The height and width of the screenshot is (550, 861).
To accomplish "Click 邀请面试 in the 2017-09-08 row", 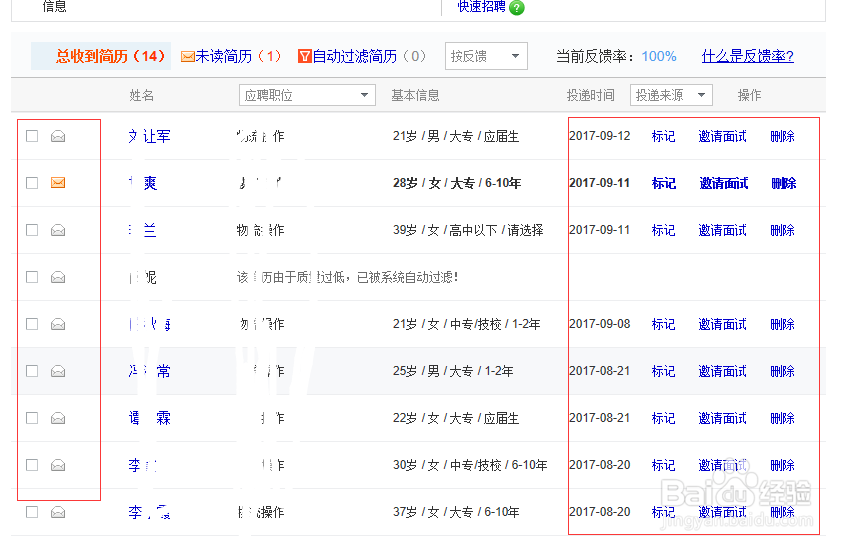I will [x=722, y=324].
